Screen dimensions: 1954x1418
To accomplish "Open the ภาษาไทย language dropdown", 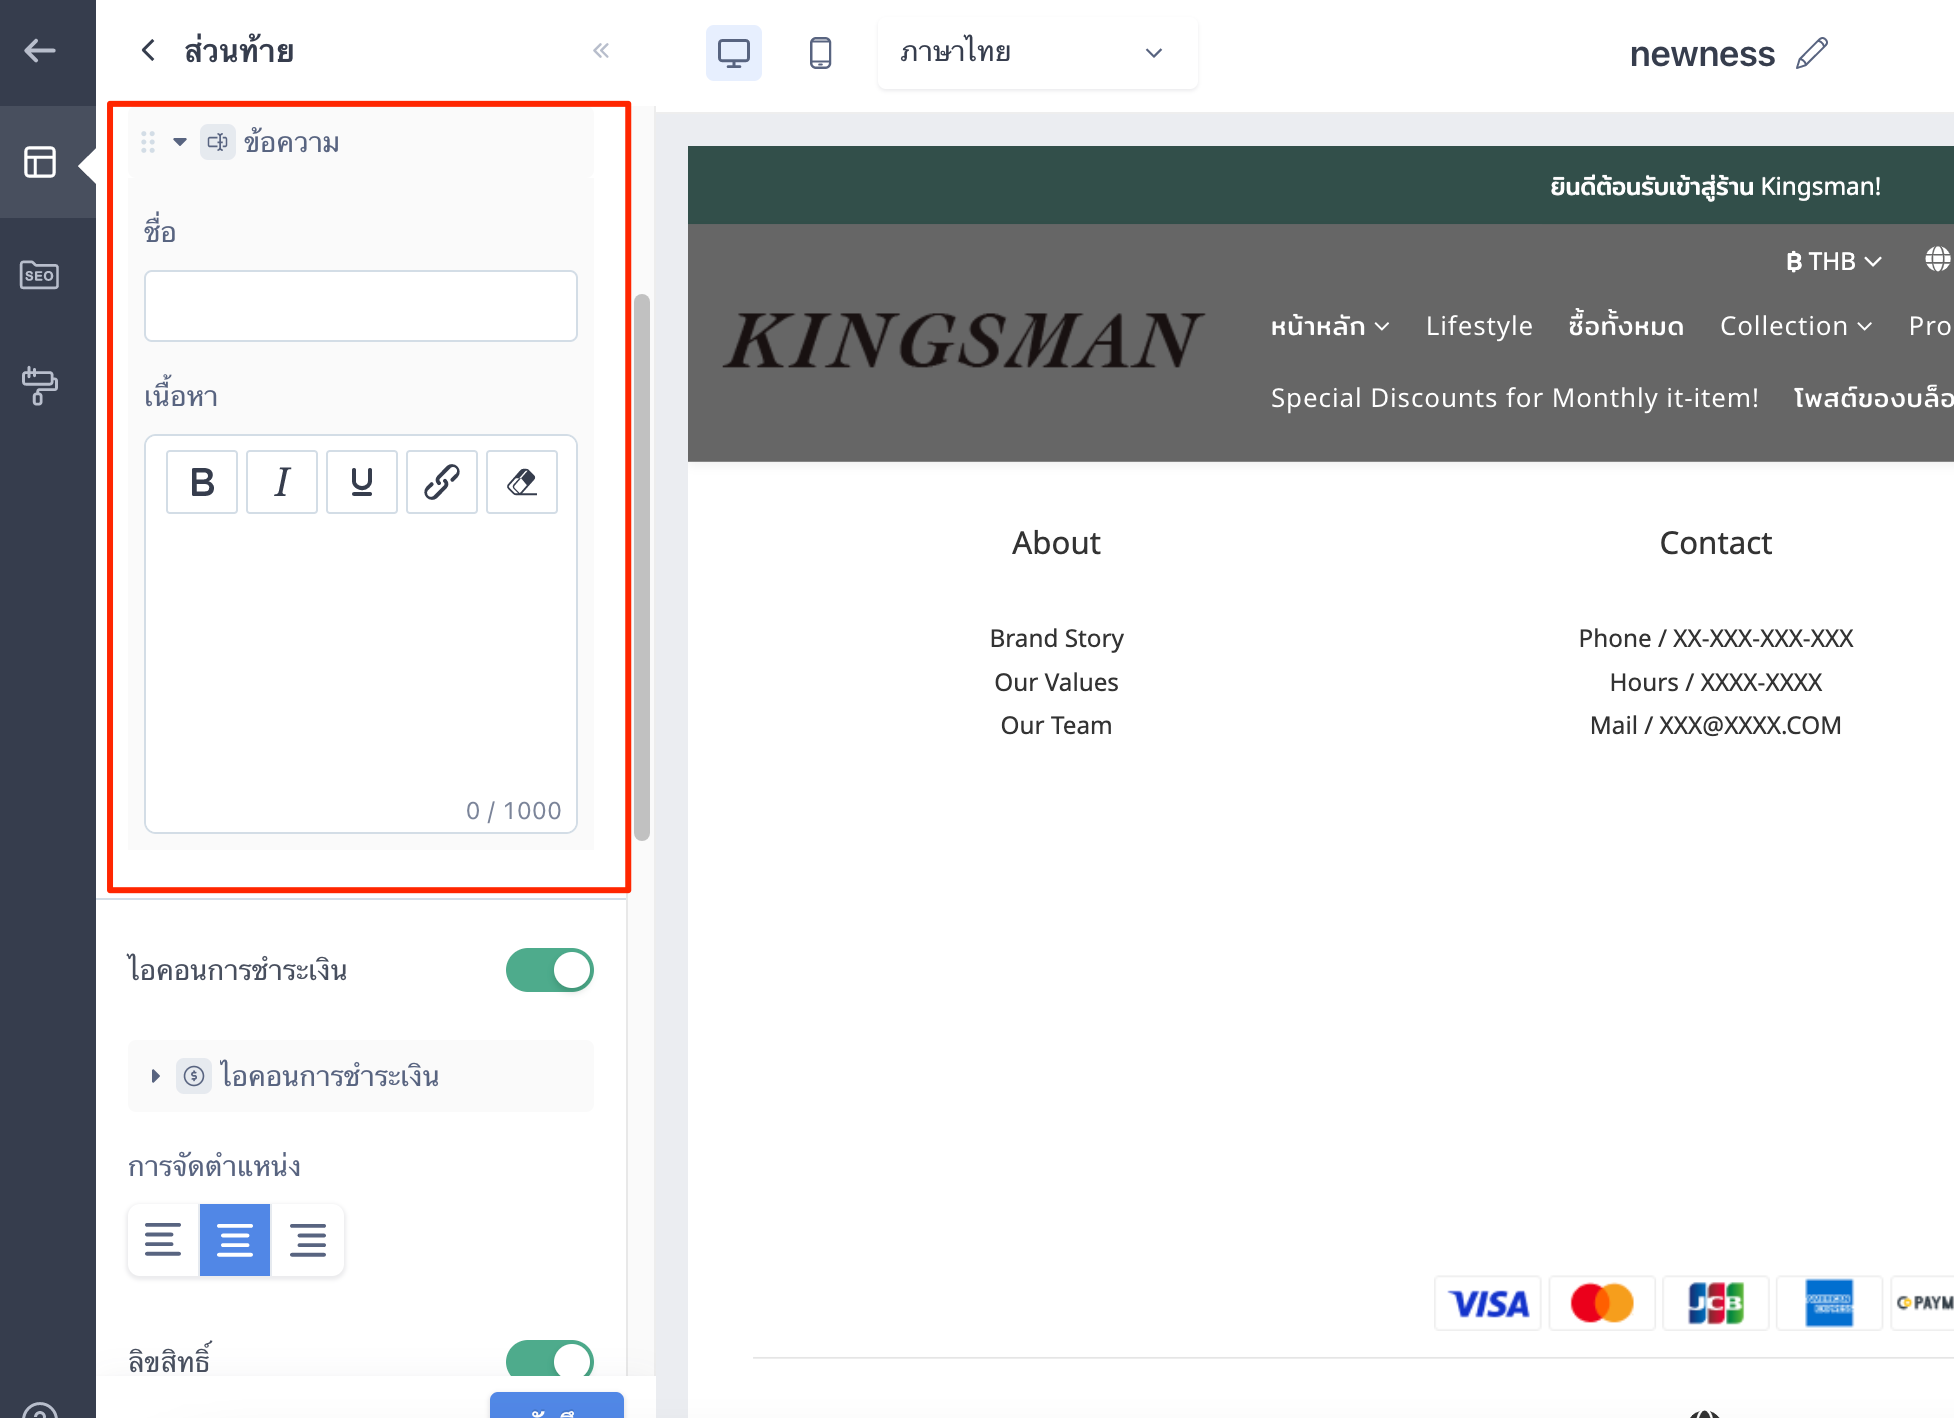I will tap(1037, 52).
